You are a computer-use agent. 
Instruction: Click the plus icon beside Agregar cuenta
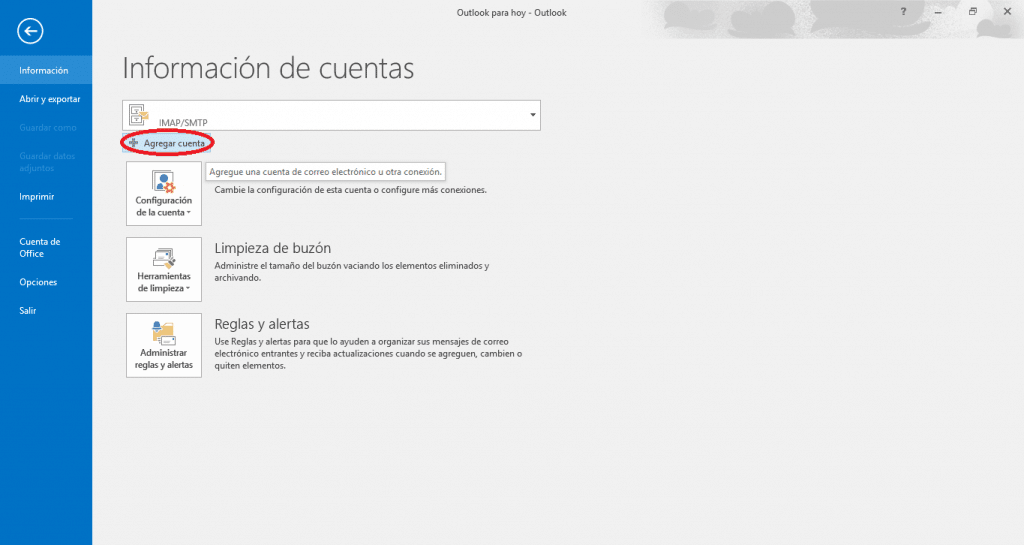[x=133, y=142]
